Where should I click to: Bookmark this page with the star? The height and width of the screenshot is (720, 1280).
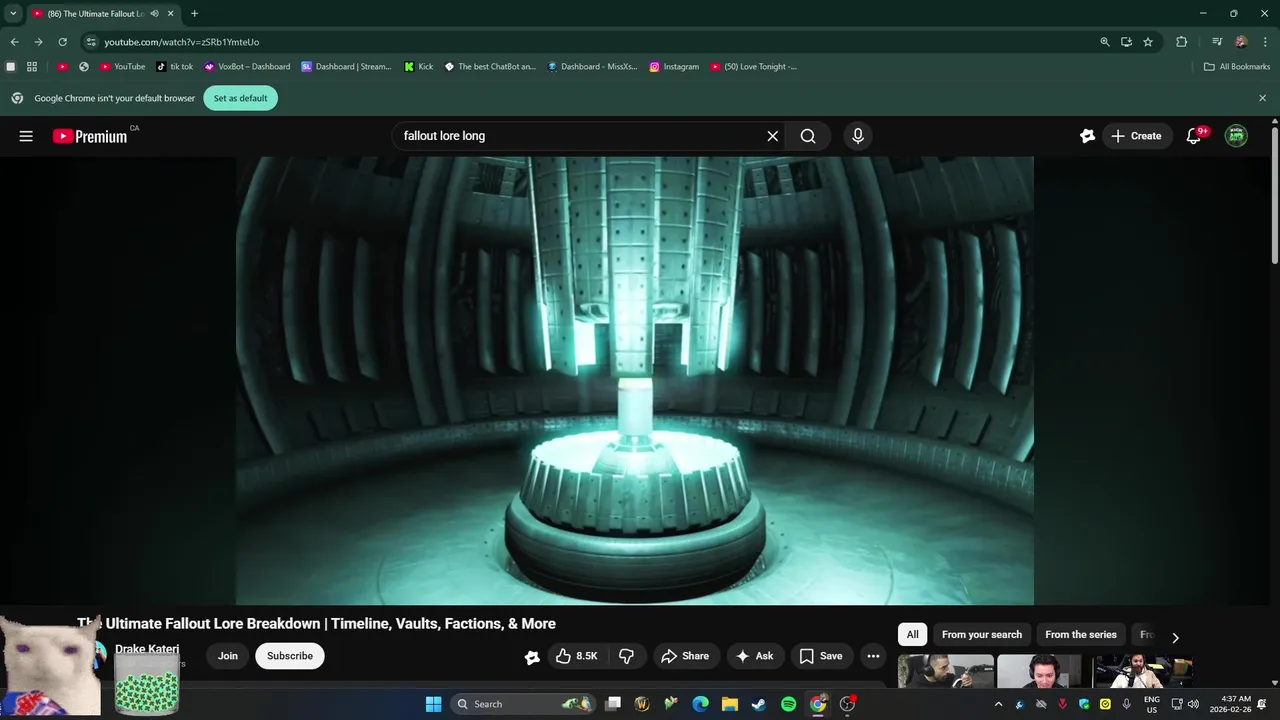click(x=1148, y=42)
